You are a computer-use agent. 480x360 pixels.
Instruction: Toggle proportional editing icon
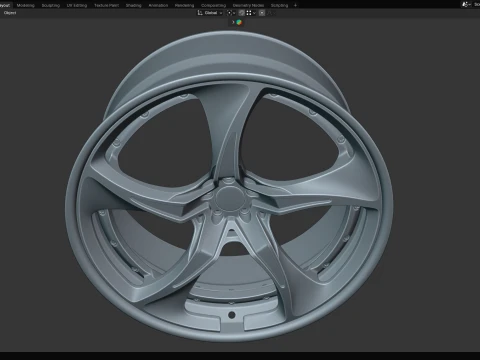pos(262,13)
